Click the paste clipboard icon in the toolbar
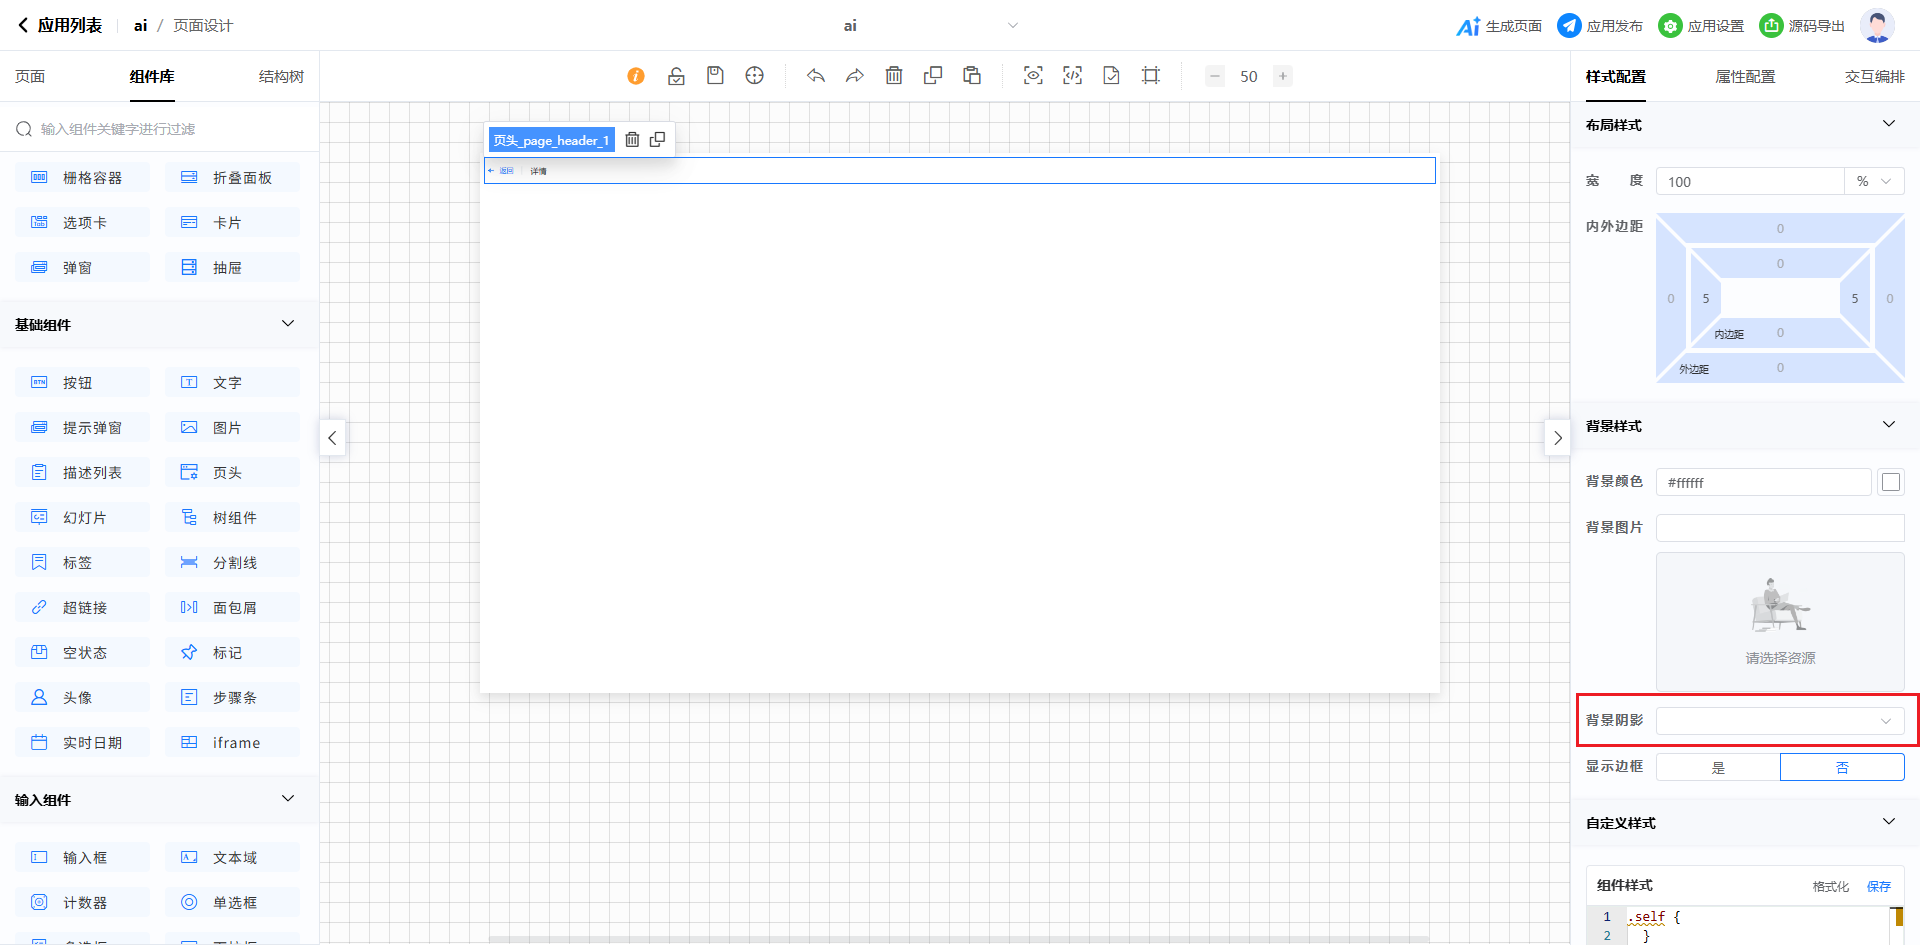The image size is (1920, 945). pyautogui.click(x=972, y=76)
